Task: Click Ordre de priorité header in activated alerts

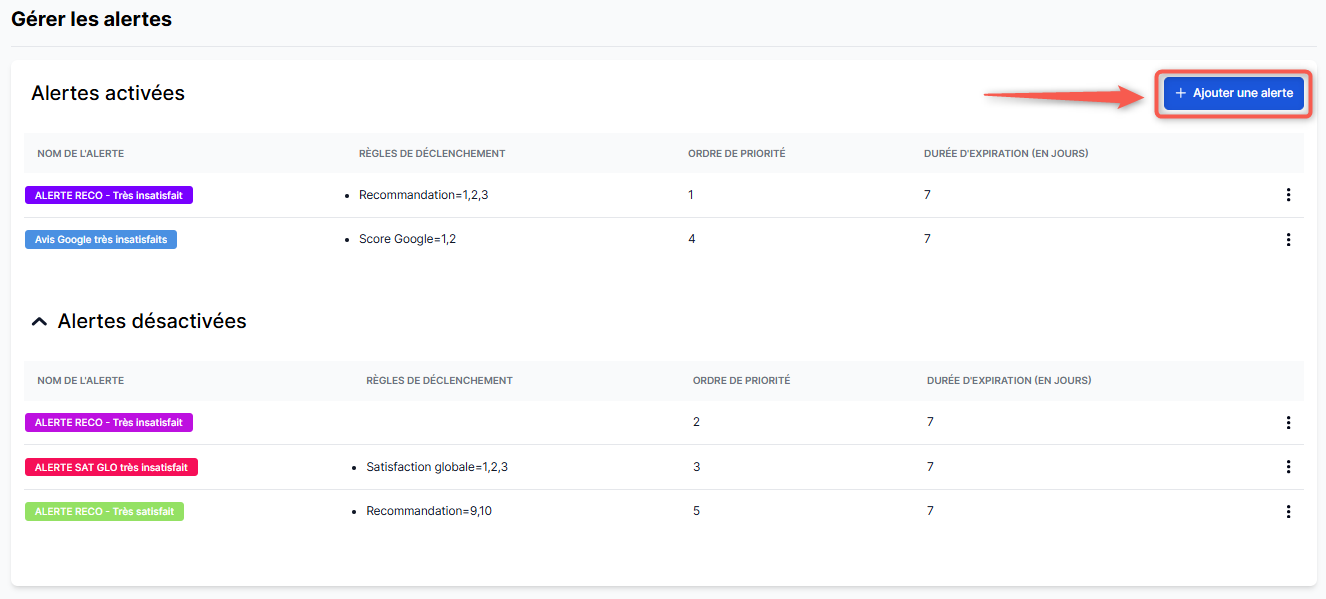Action: [x=736, y=154]
